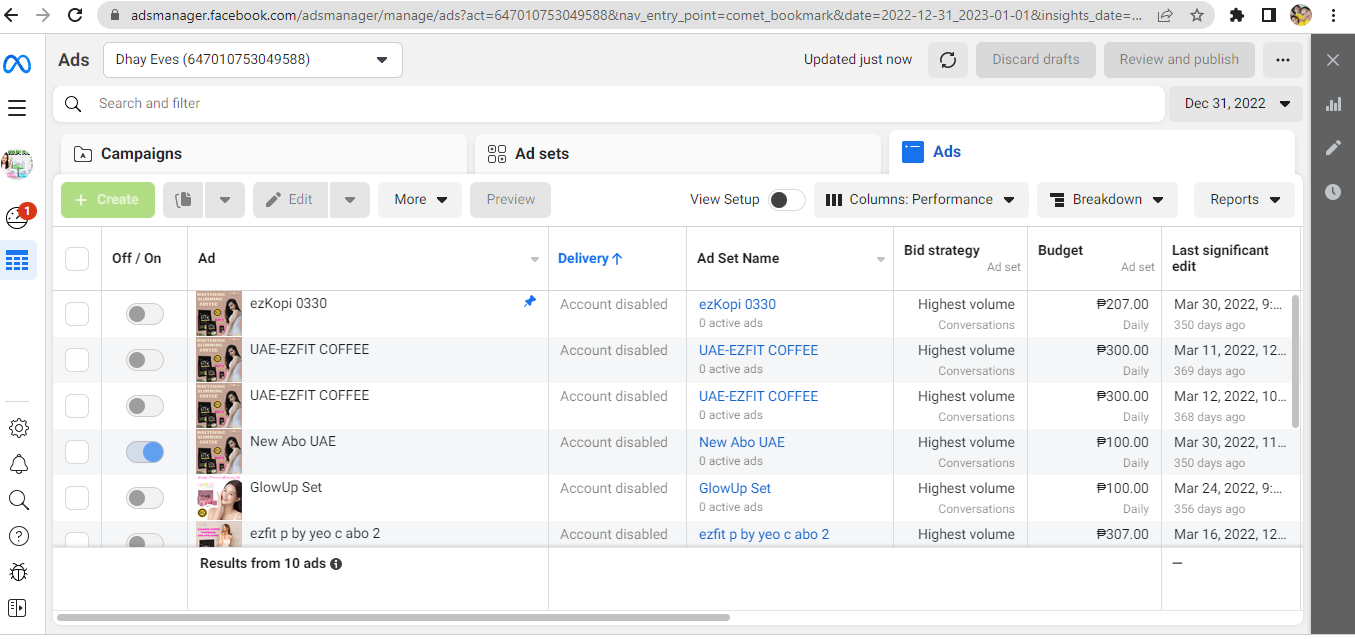This screenshot has width=1355, height=639.
Task: Click the green Create button
Action: click(x=108, y=200)
